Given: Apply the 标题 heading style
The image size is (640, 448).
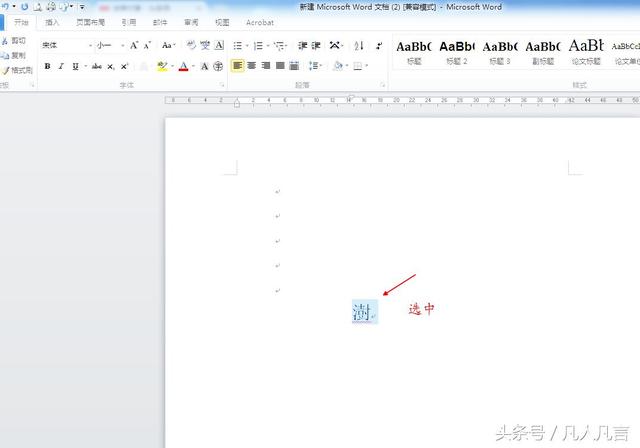Looking at the screenshot, I should [x=414, y=52].
